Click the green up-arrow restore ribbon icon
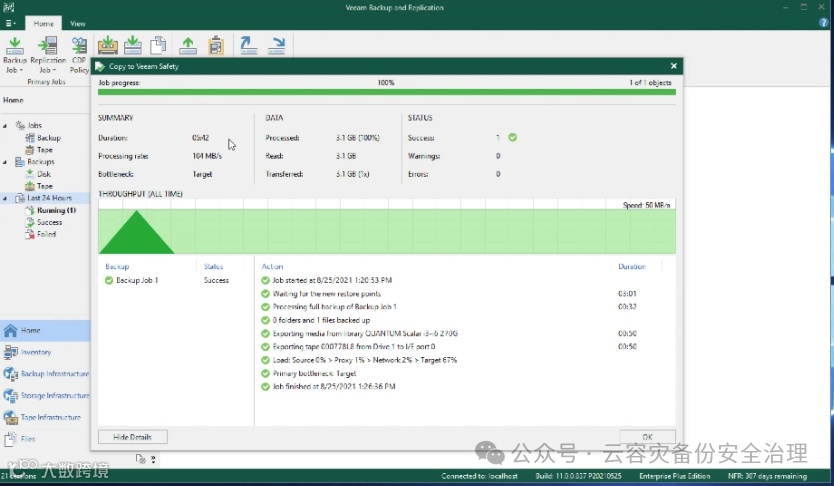 pos(188,45)
